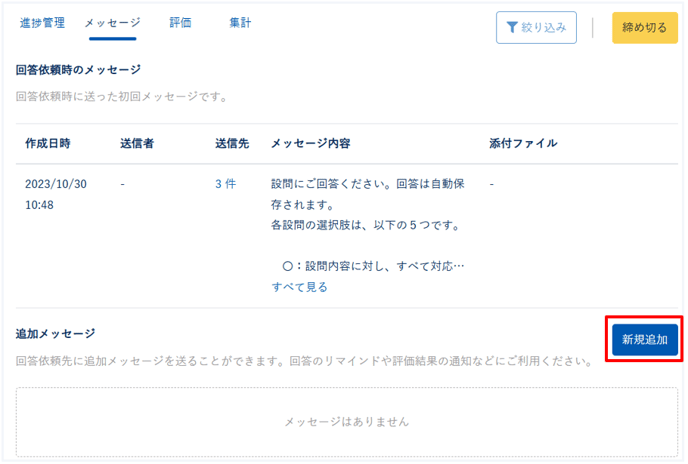Select the date 2023/10/30 10:48 cell
The image size is (688, 464).
click(x=56, y=194)
